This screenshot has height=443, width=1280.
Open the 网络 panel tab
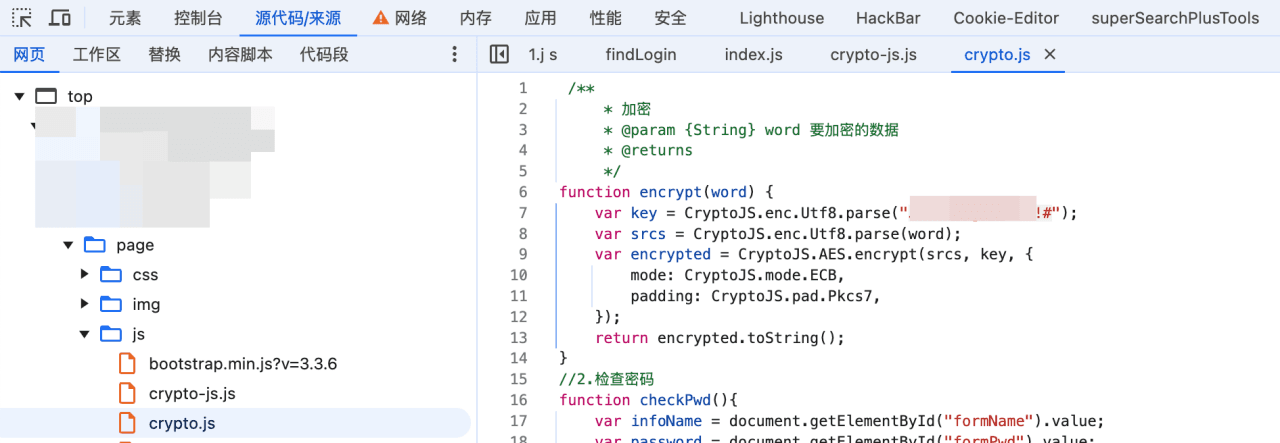[x=410, y=18]
